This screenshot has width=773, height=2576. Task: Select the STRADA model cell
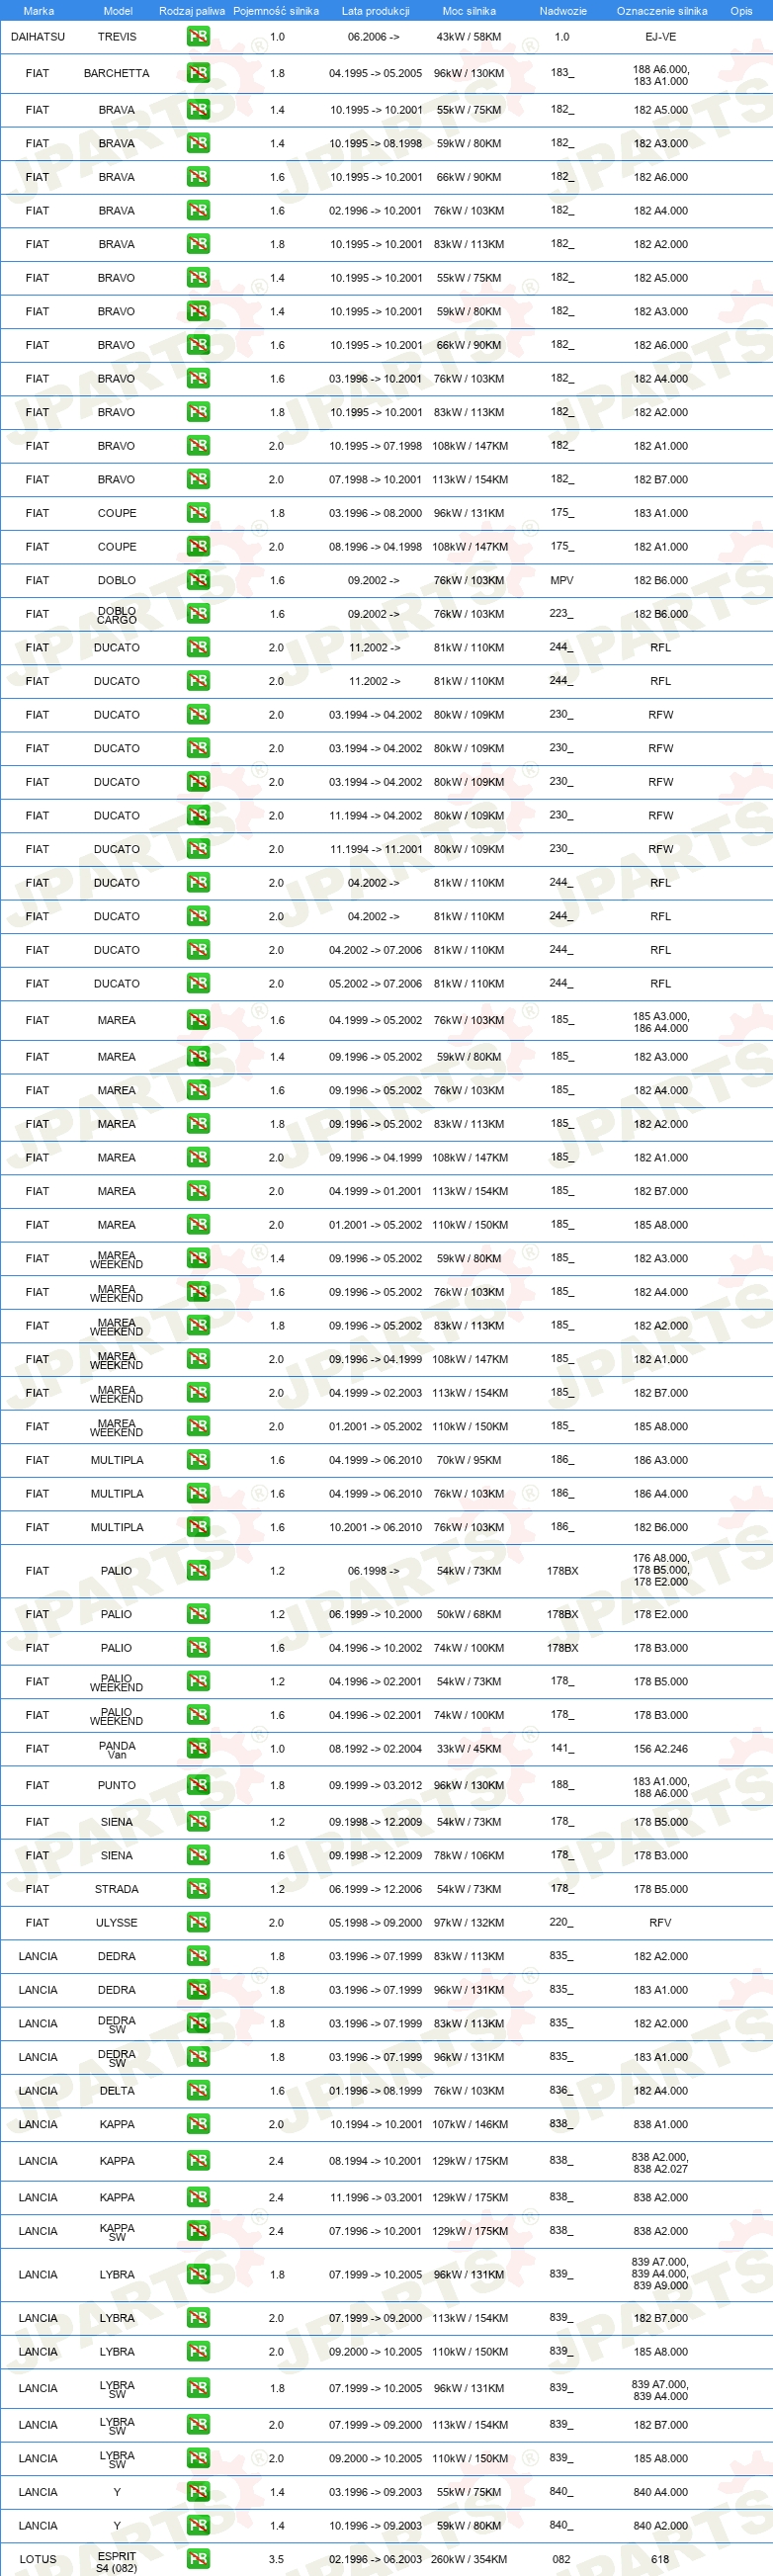117,1889
